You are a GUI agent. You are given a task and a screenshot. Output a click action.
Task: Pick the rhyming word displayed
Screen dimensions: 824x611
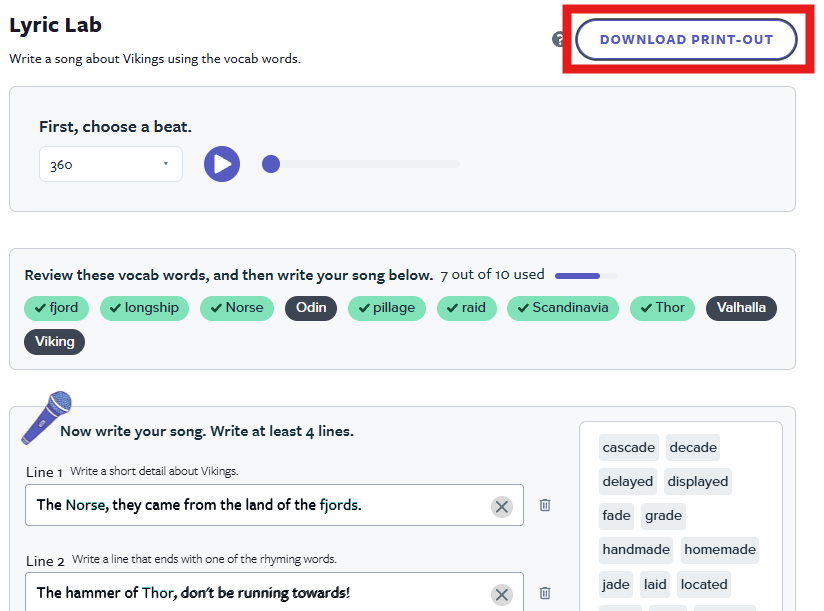[x=698, y=482]
